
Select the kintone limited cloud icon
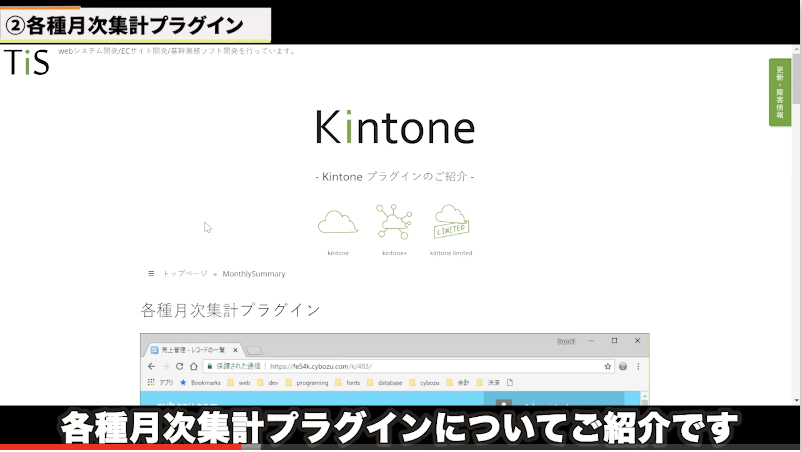[x=451, y=222]
